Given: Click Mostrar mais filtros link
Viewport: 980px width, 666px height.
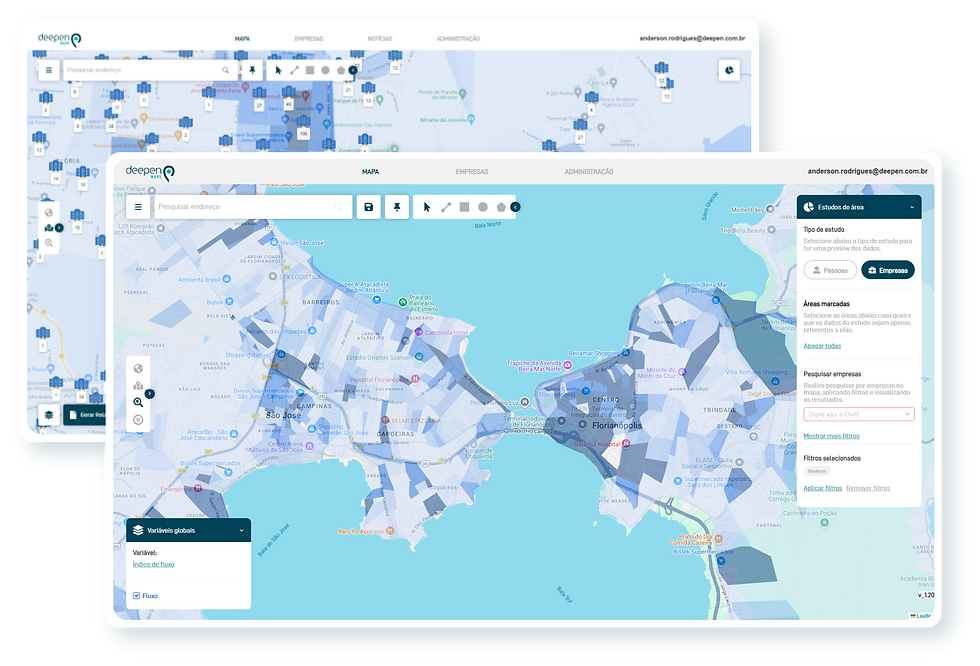Looking at the screenshot, I should [831, 435].
